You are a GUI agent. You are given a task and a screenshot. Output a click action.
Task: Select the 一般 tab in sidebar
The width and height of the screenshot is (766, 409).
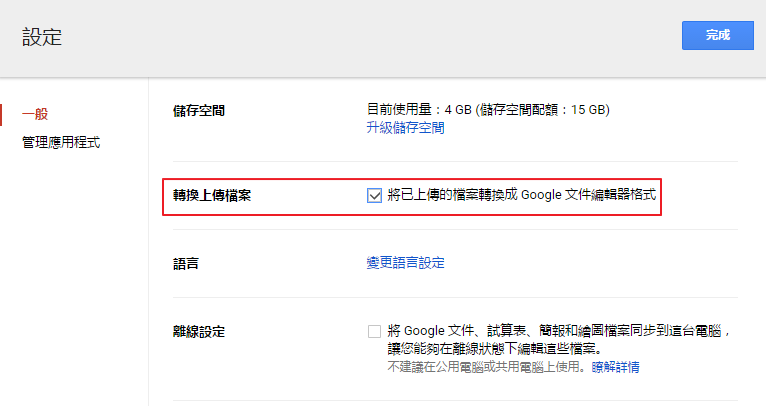[x=36, y=114]
